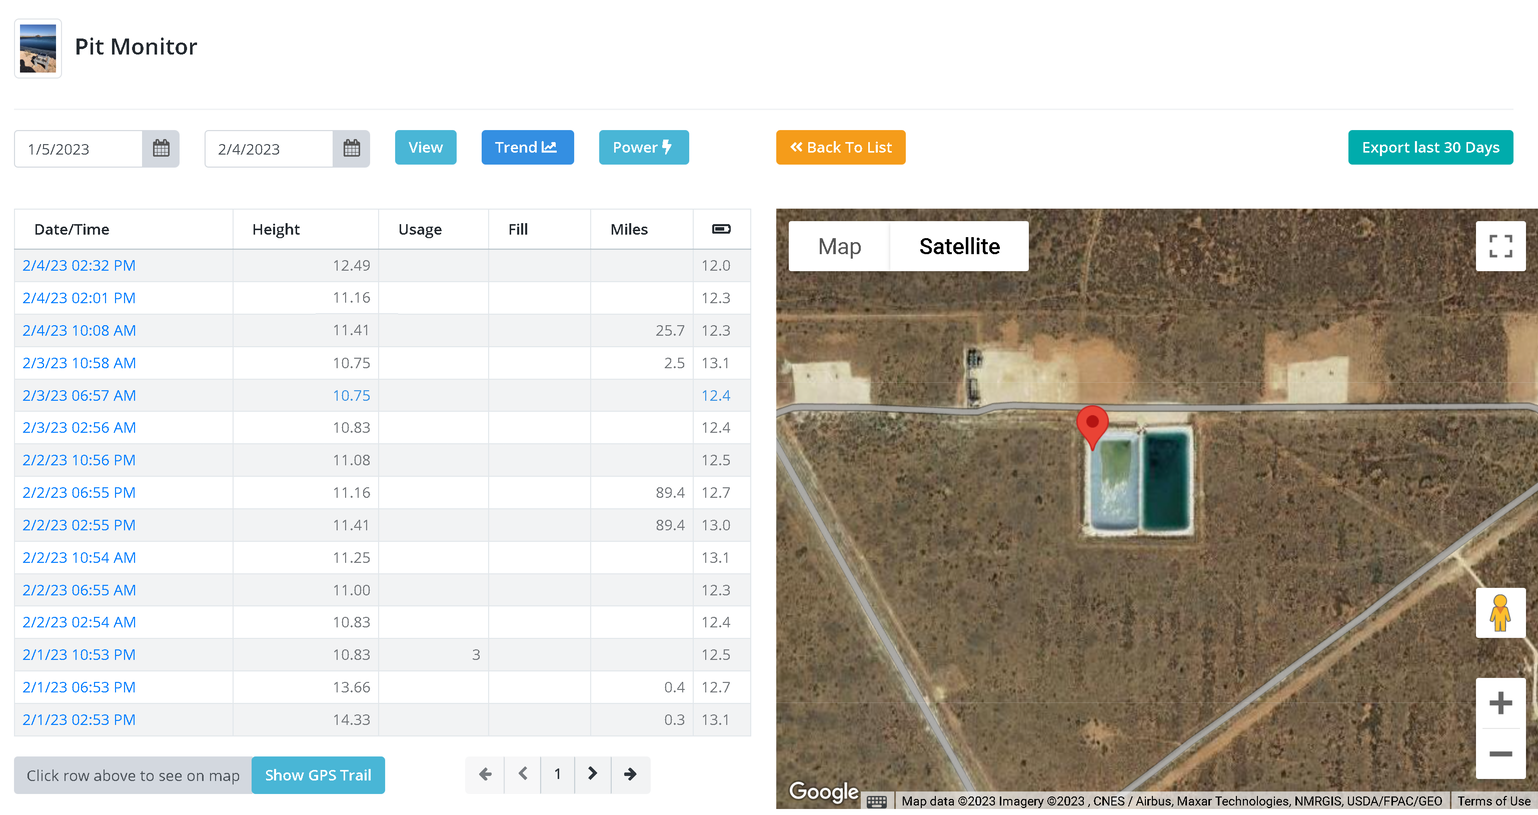Screen dimensions: 1538x815
Task: Zoom out on the map
Action: tap(1500, 754)
